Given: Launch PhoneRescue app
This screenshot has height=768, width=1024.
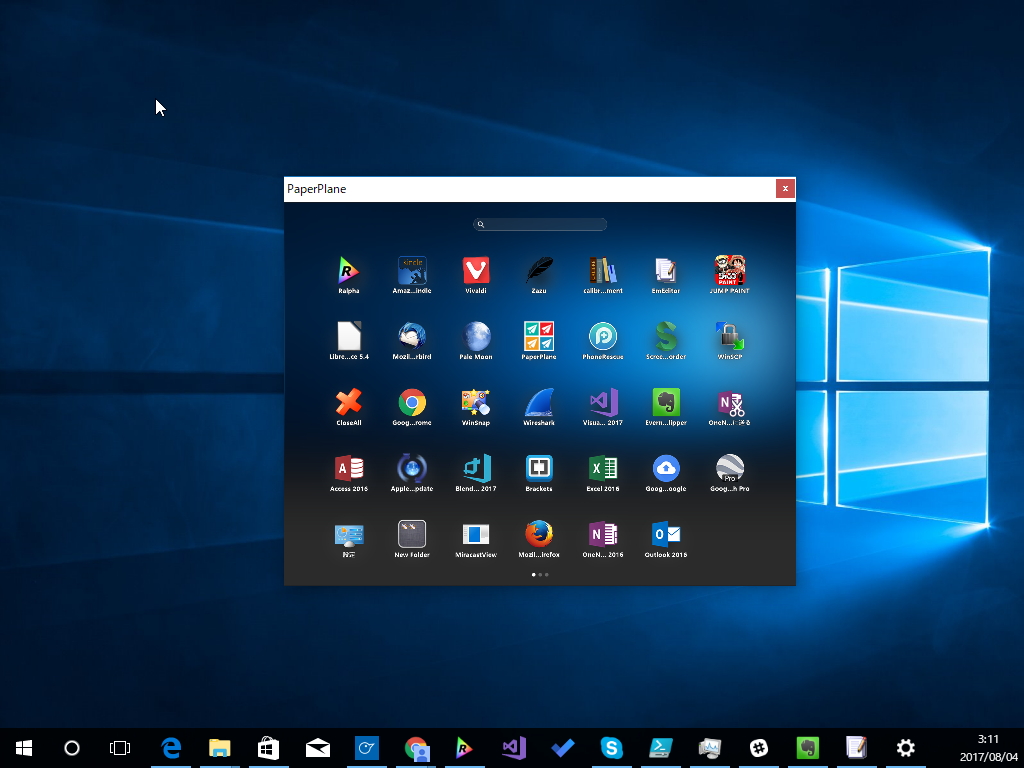Looking at the screenshot, I should pyautogui.click(x=603, y=336).
